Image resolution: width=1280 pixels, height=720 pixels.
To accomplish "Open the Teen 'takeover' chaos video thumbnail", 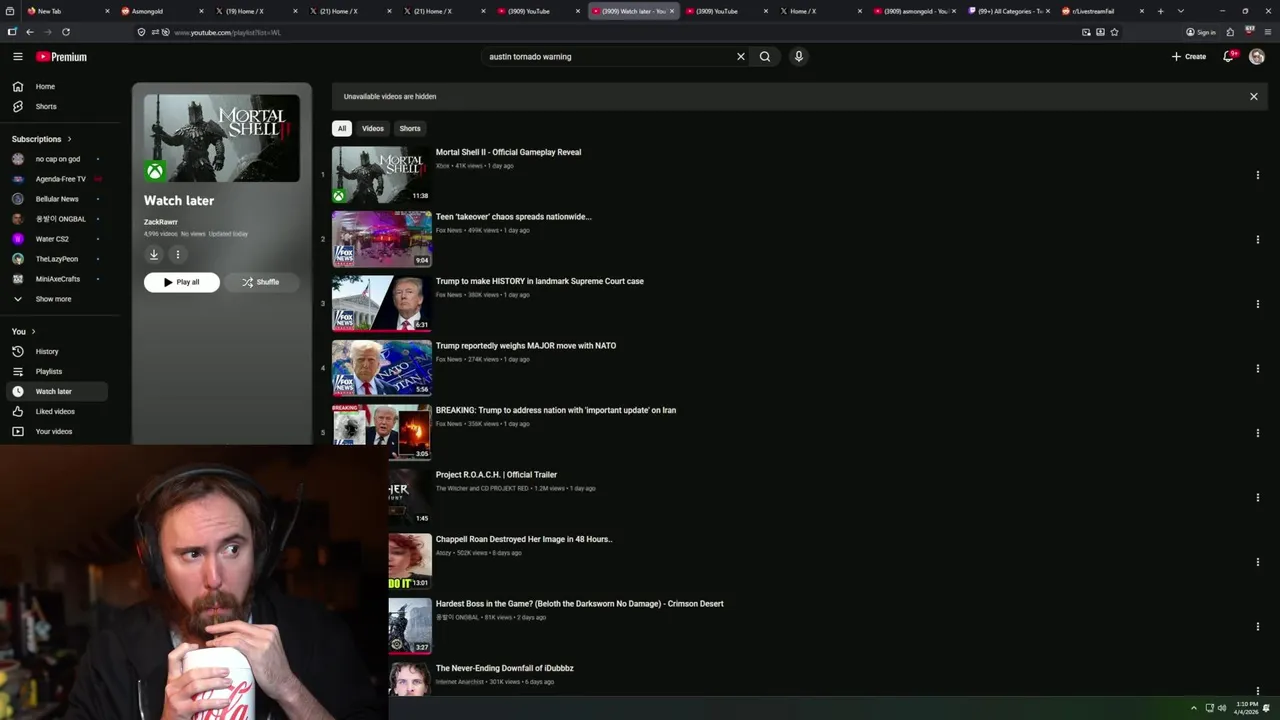I will (x=382, y=239).
